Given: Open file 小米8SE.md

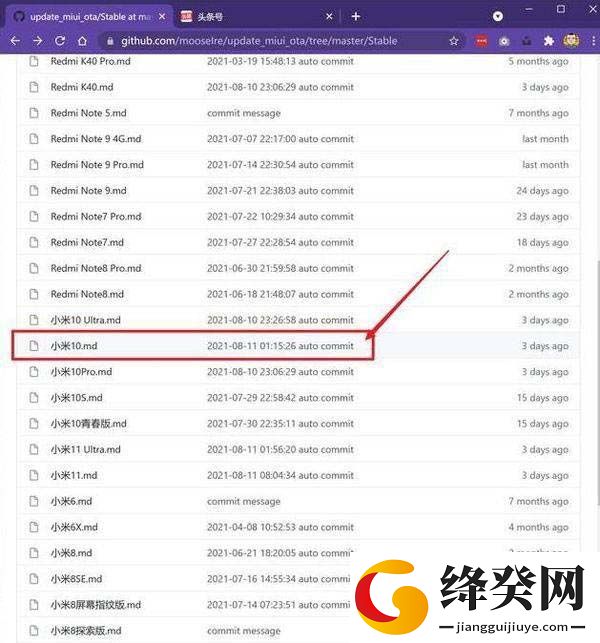Looking at the screenshot, I should [x=76, y=579].
